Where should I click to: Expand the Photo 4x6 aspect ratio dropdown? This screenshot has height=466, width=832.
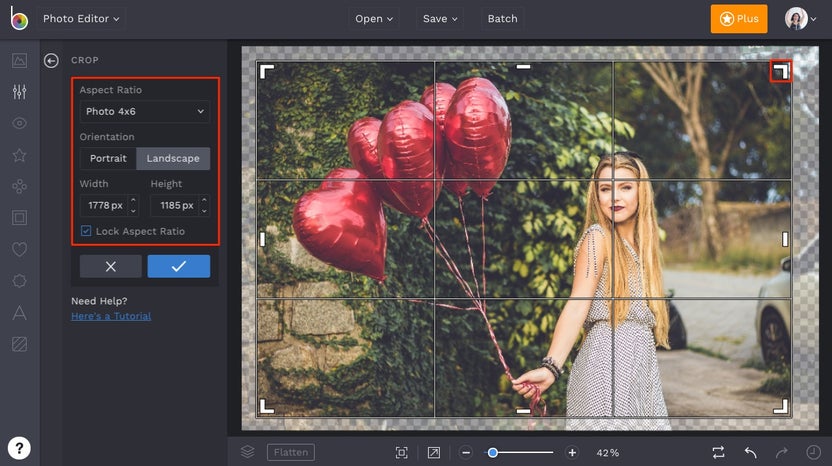click(x=145, y=111)
